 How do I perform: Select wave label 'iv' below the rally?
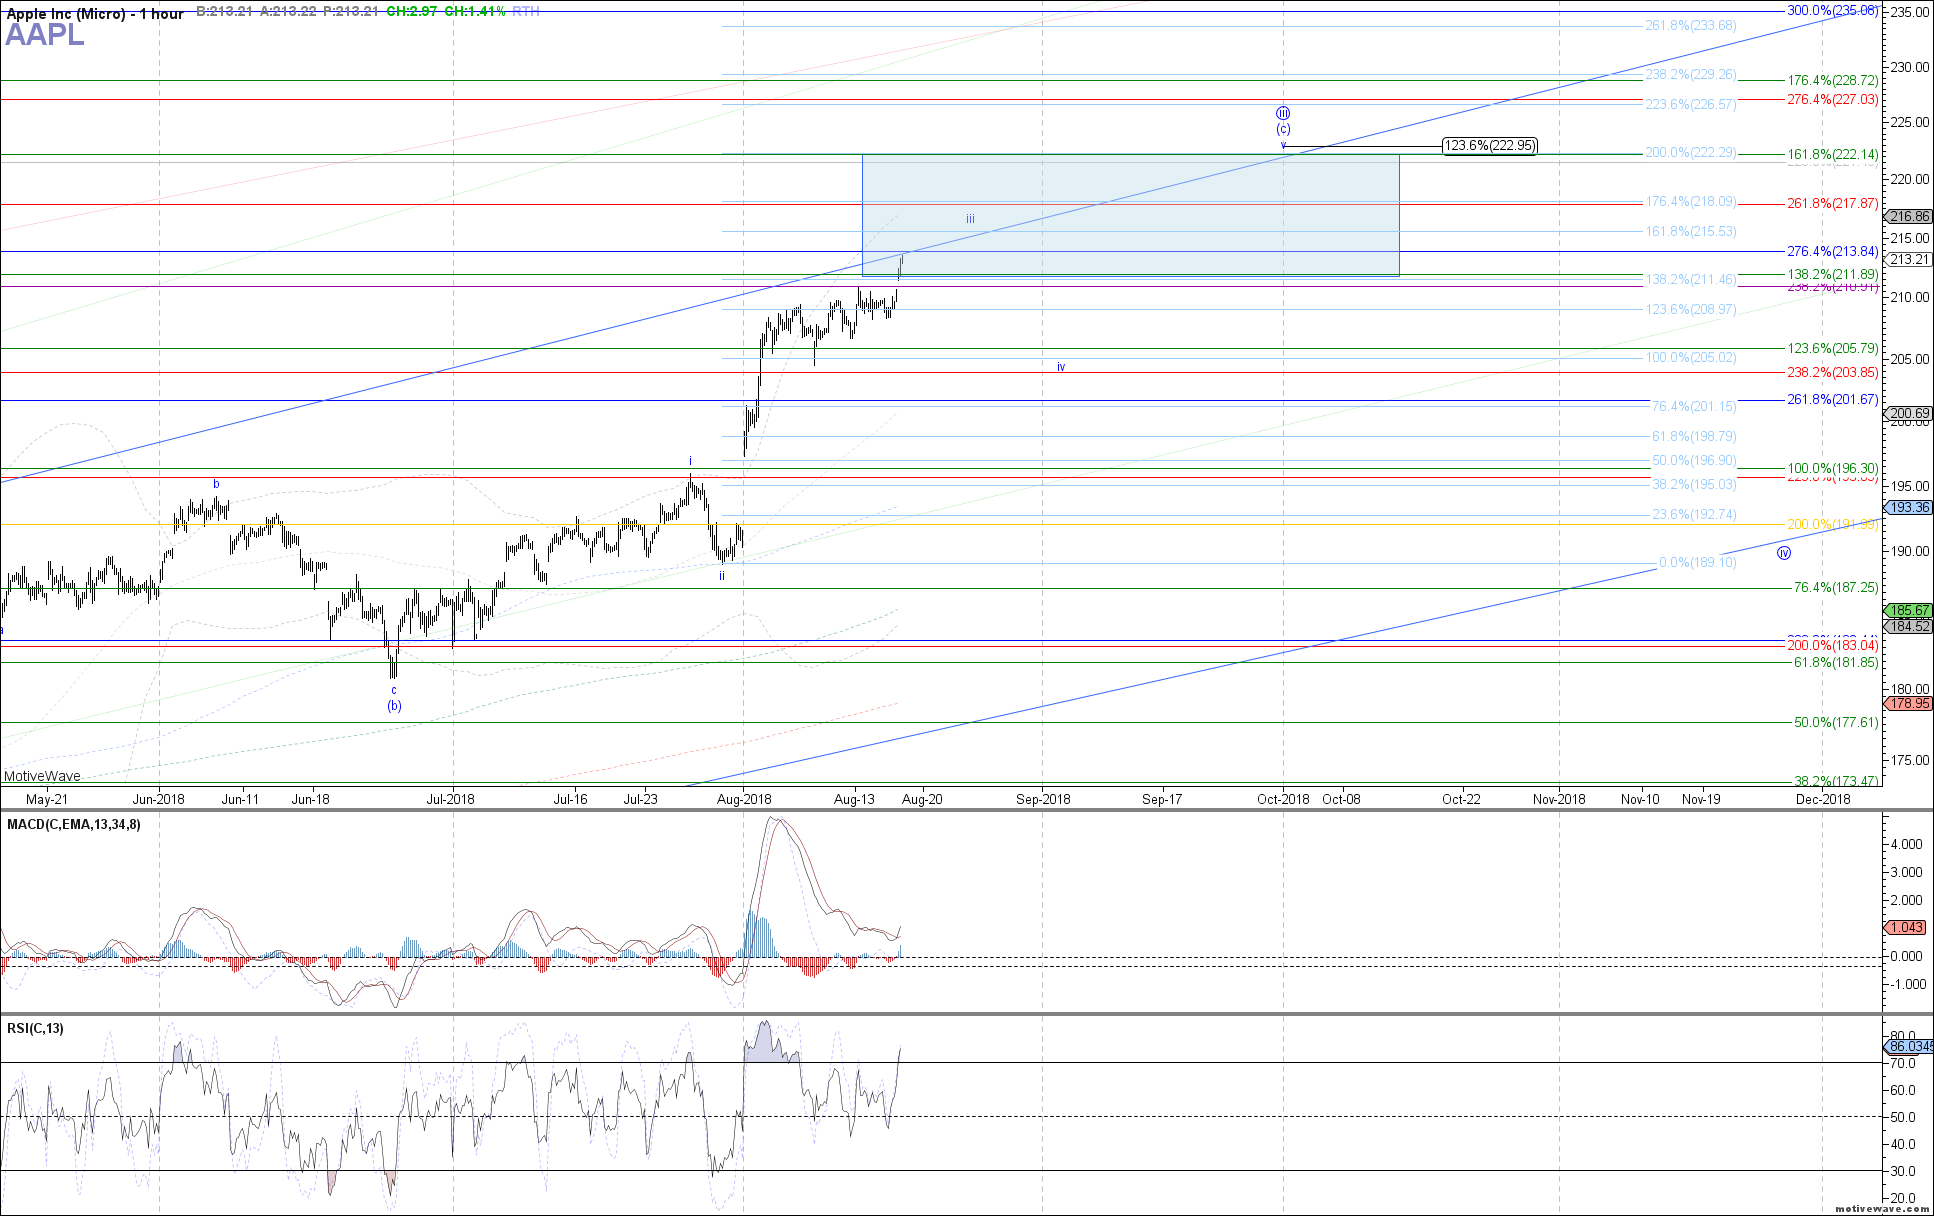1061,367
